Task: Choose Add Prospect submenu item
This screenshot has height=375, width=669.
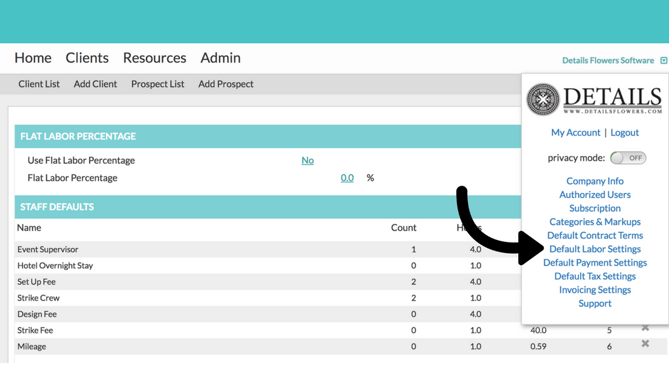Action: [226, 84]
